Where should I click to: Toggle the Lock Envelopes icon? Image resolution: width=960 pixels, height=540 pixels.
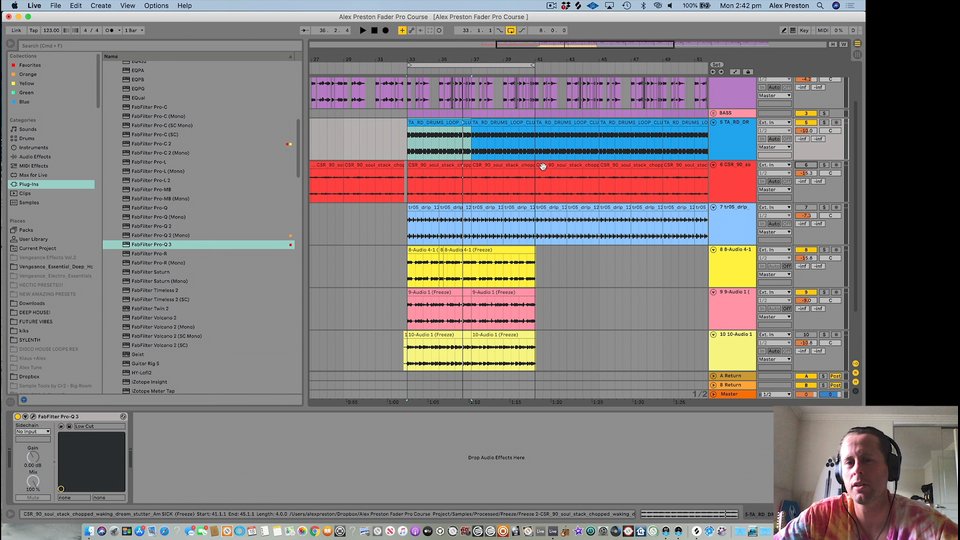click(x=748, y=72)
